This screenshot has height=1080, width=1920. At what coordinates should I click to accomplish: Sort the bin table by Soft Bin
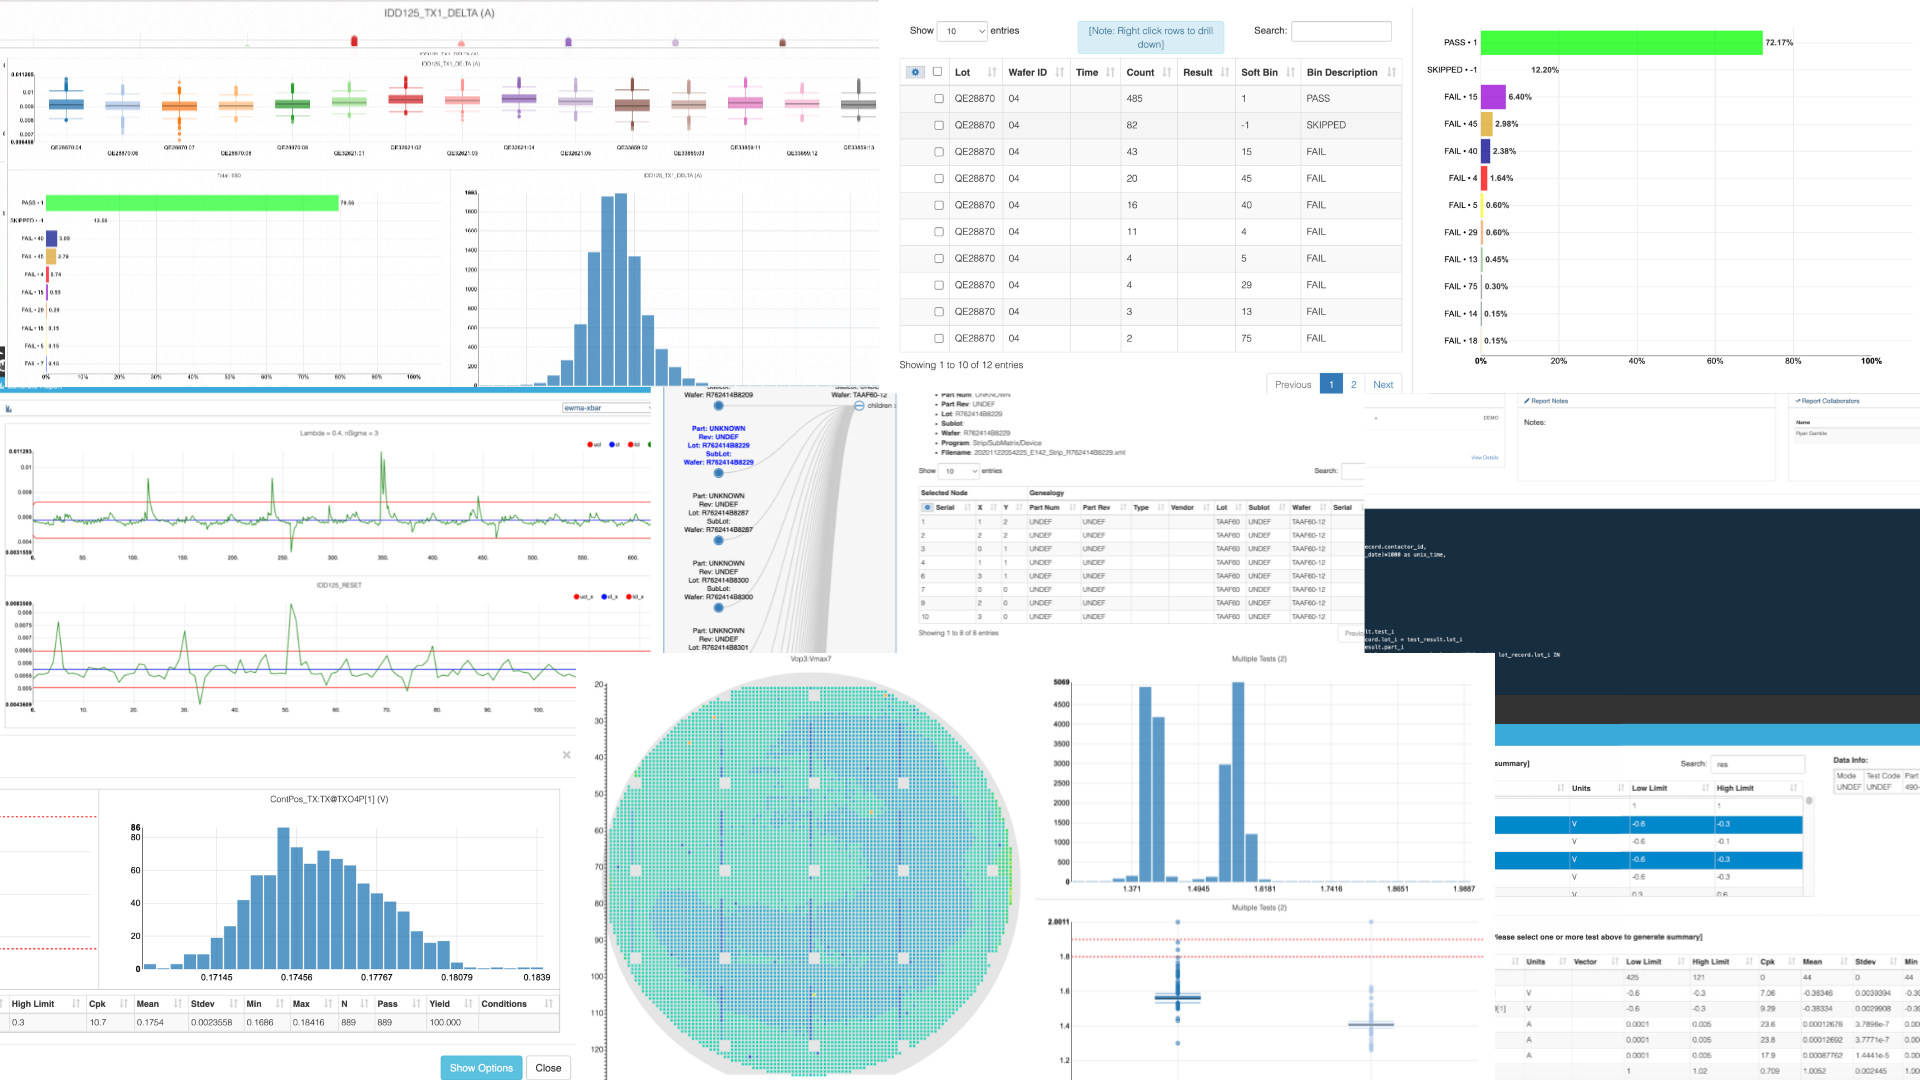tap(1268, 72)
